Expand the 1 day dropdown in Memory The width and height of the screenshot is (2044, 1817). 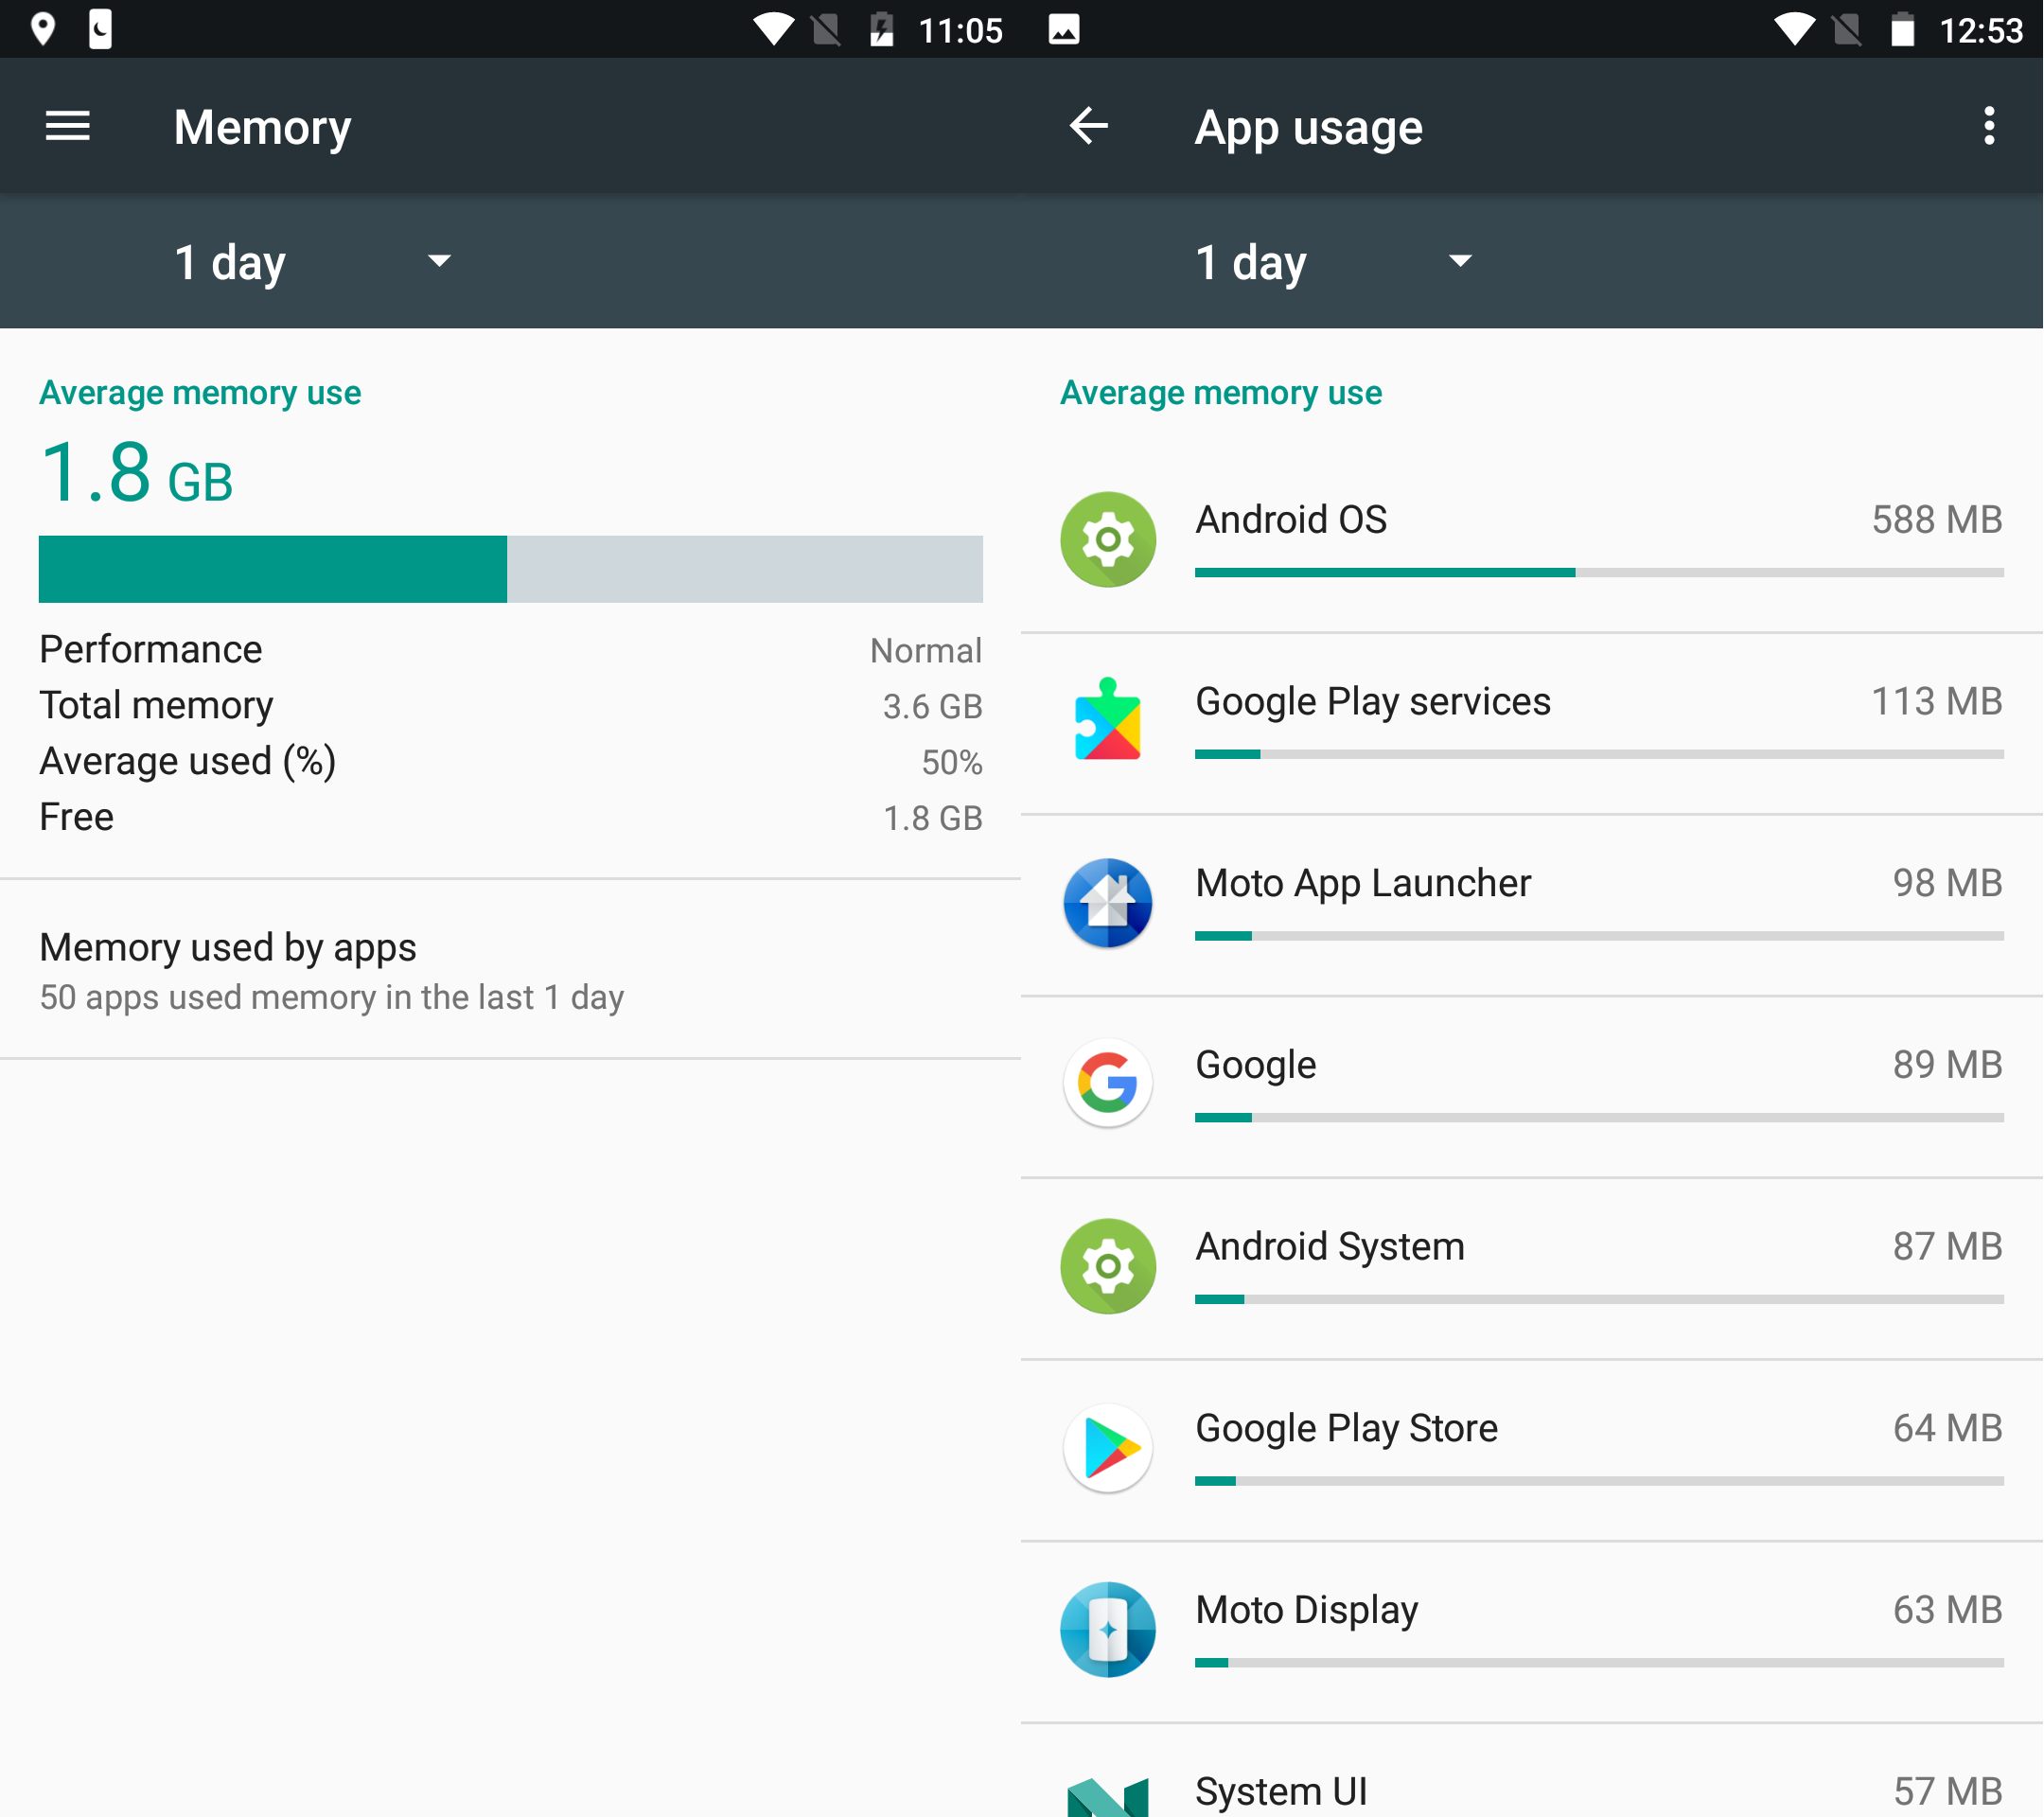pyautogui.click(x=232, y=263)
